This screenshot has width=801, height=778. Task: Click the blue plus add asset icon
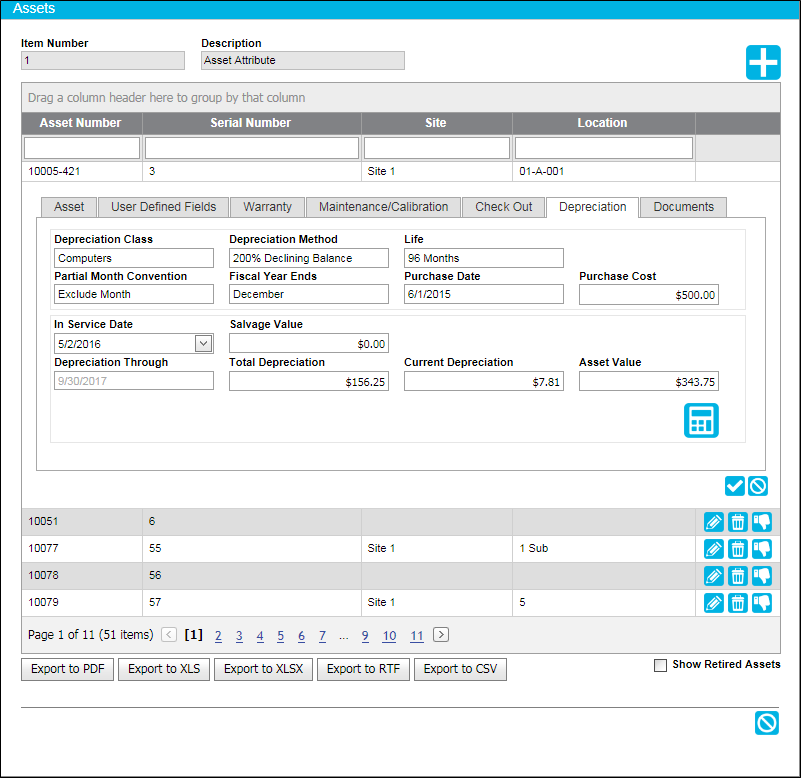click(763, 62)
